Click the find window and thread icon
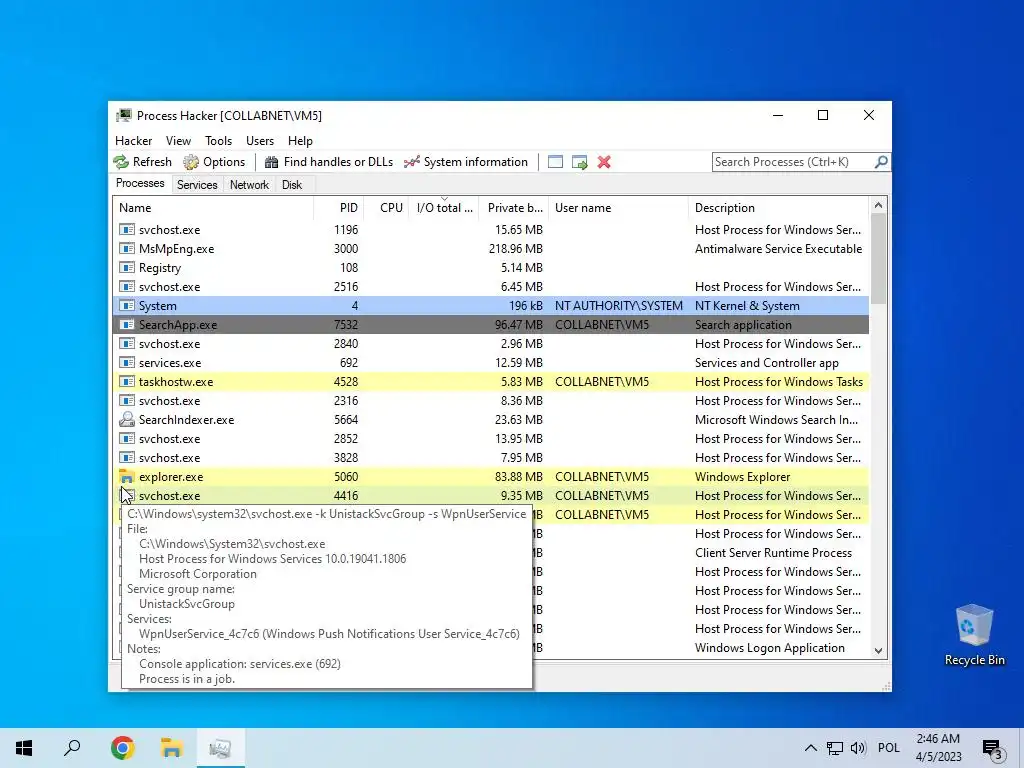The image size is (1024, 768). tap(579, 162)
